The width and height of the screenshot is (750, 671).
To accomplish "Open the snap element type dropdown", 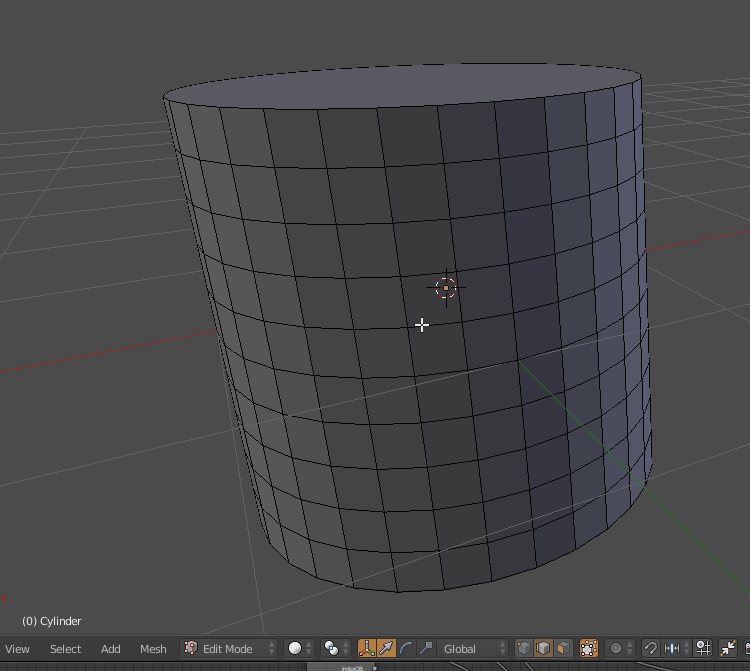I will (676, 649).
